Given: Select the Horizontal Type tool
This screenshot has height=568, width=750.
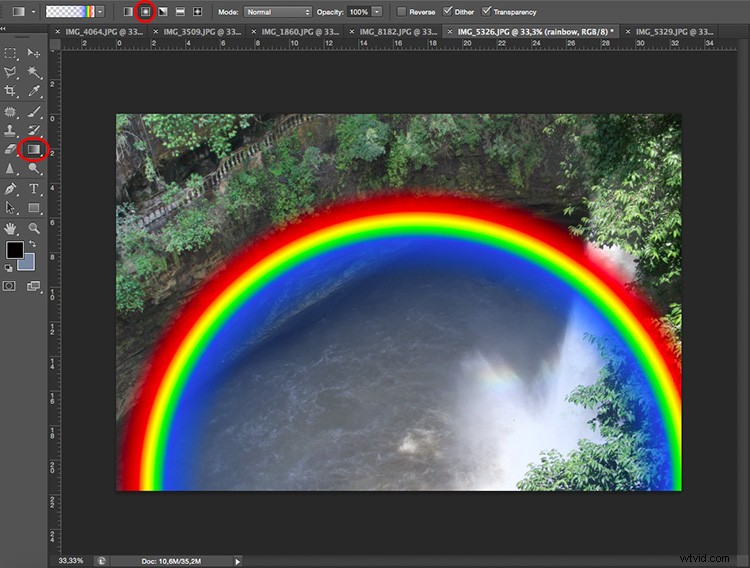Looking at the screenshot, I should pyautogui.click(x=33, y=189).
